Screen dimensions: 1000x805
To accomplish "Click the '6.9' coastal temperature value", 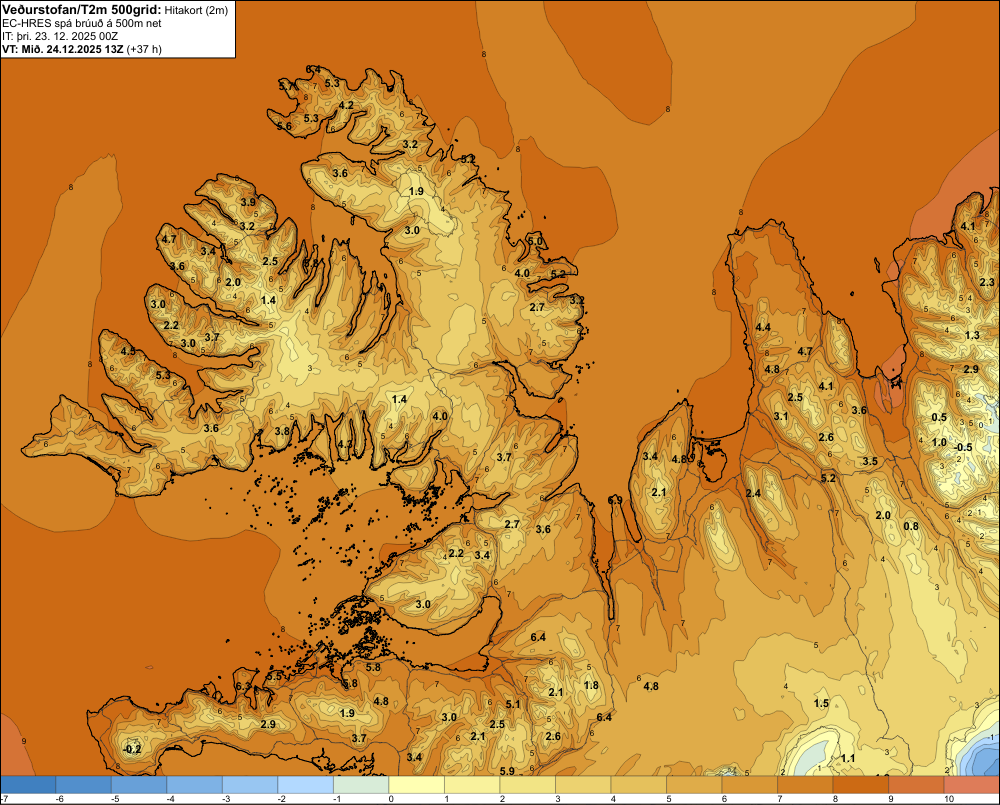I will (x=615, y=500).
